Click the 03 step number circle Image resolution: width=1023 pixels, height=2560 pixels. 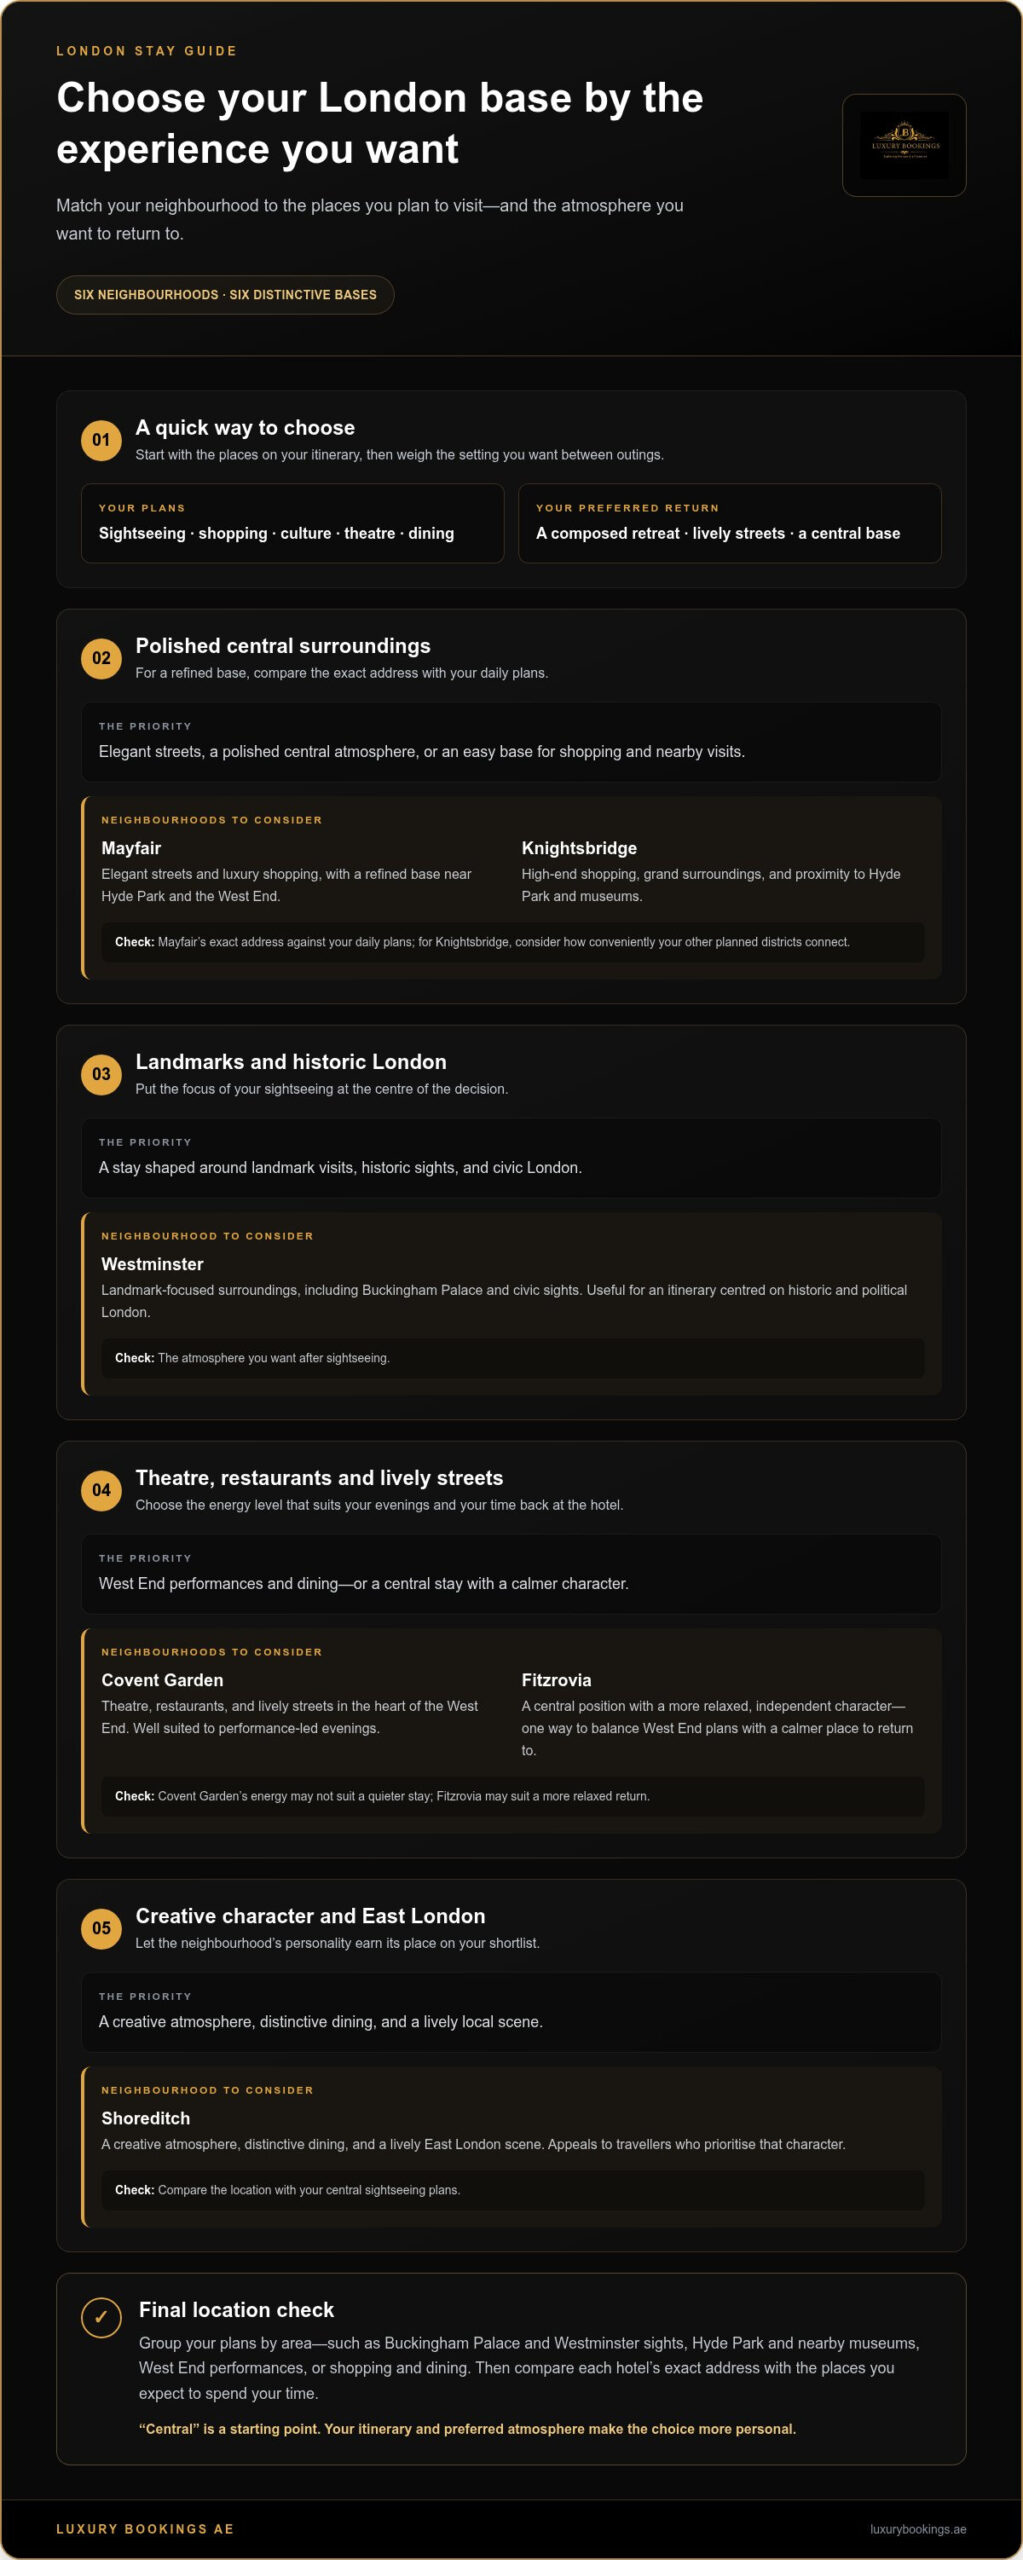(x=101, y=1074)
